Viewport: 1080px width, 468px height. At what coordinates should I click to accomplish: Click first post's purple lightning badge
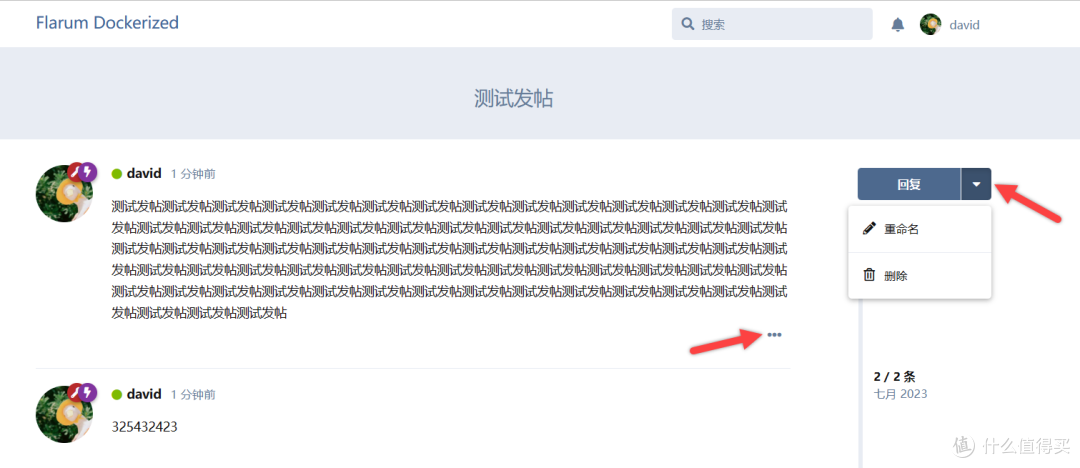click(x=87, y=172)
